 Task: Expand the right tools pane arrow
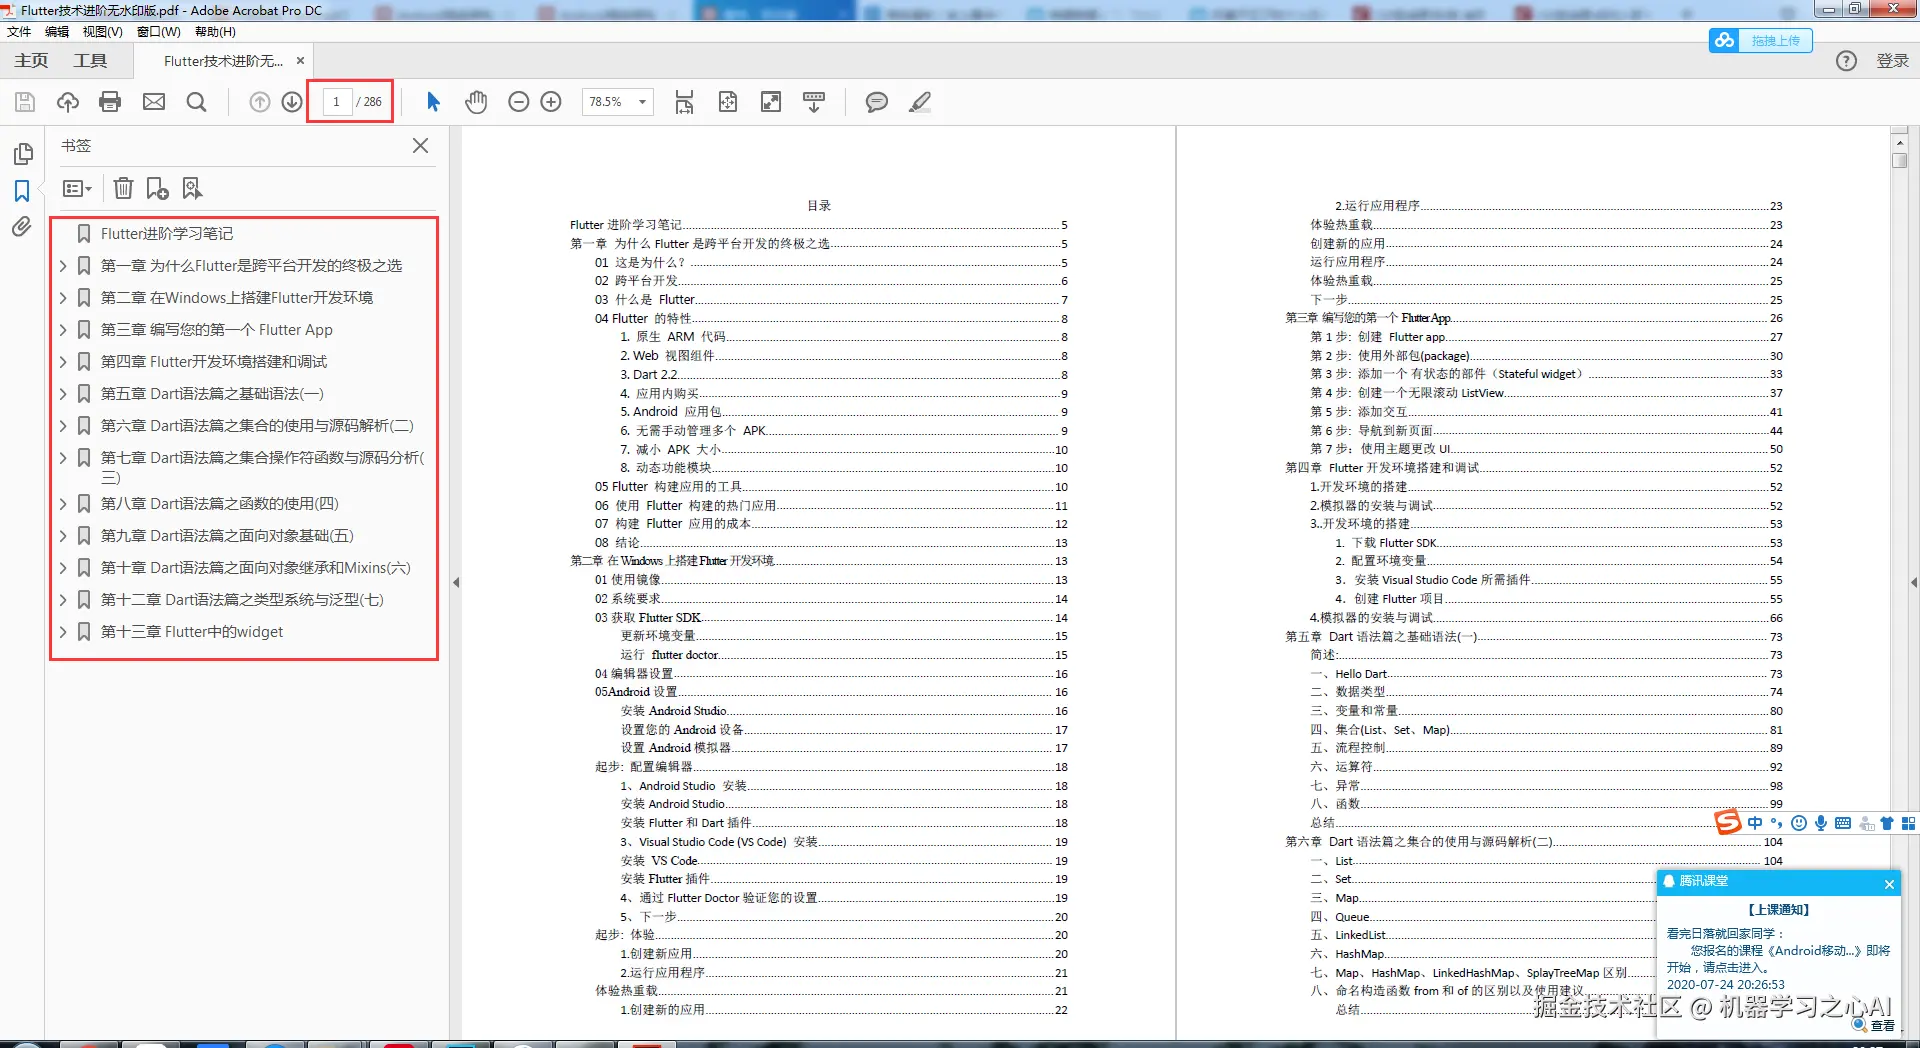tap(1913, 582)
